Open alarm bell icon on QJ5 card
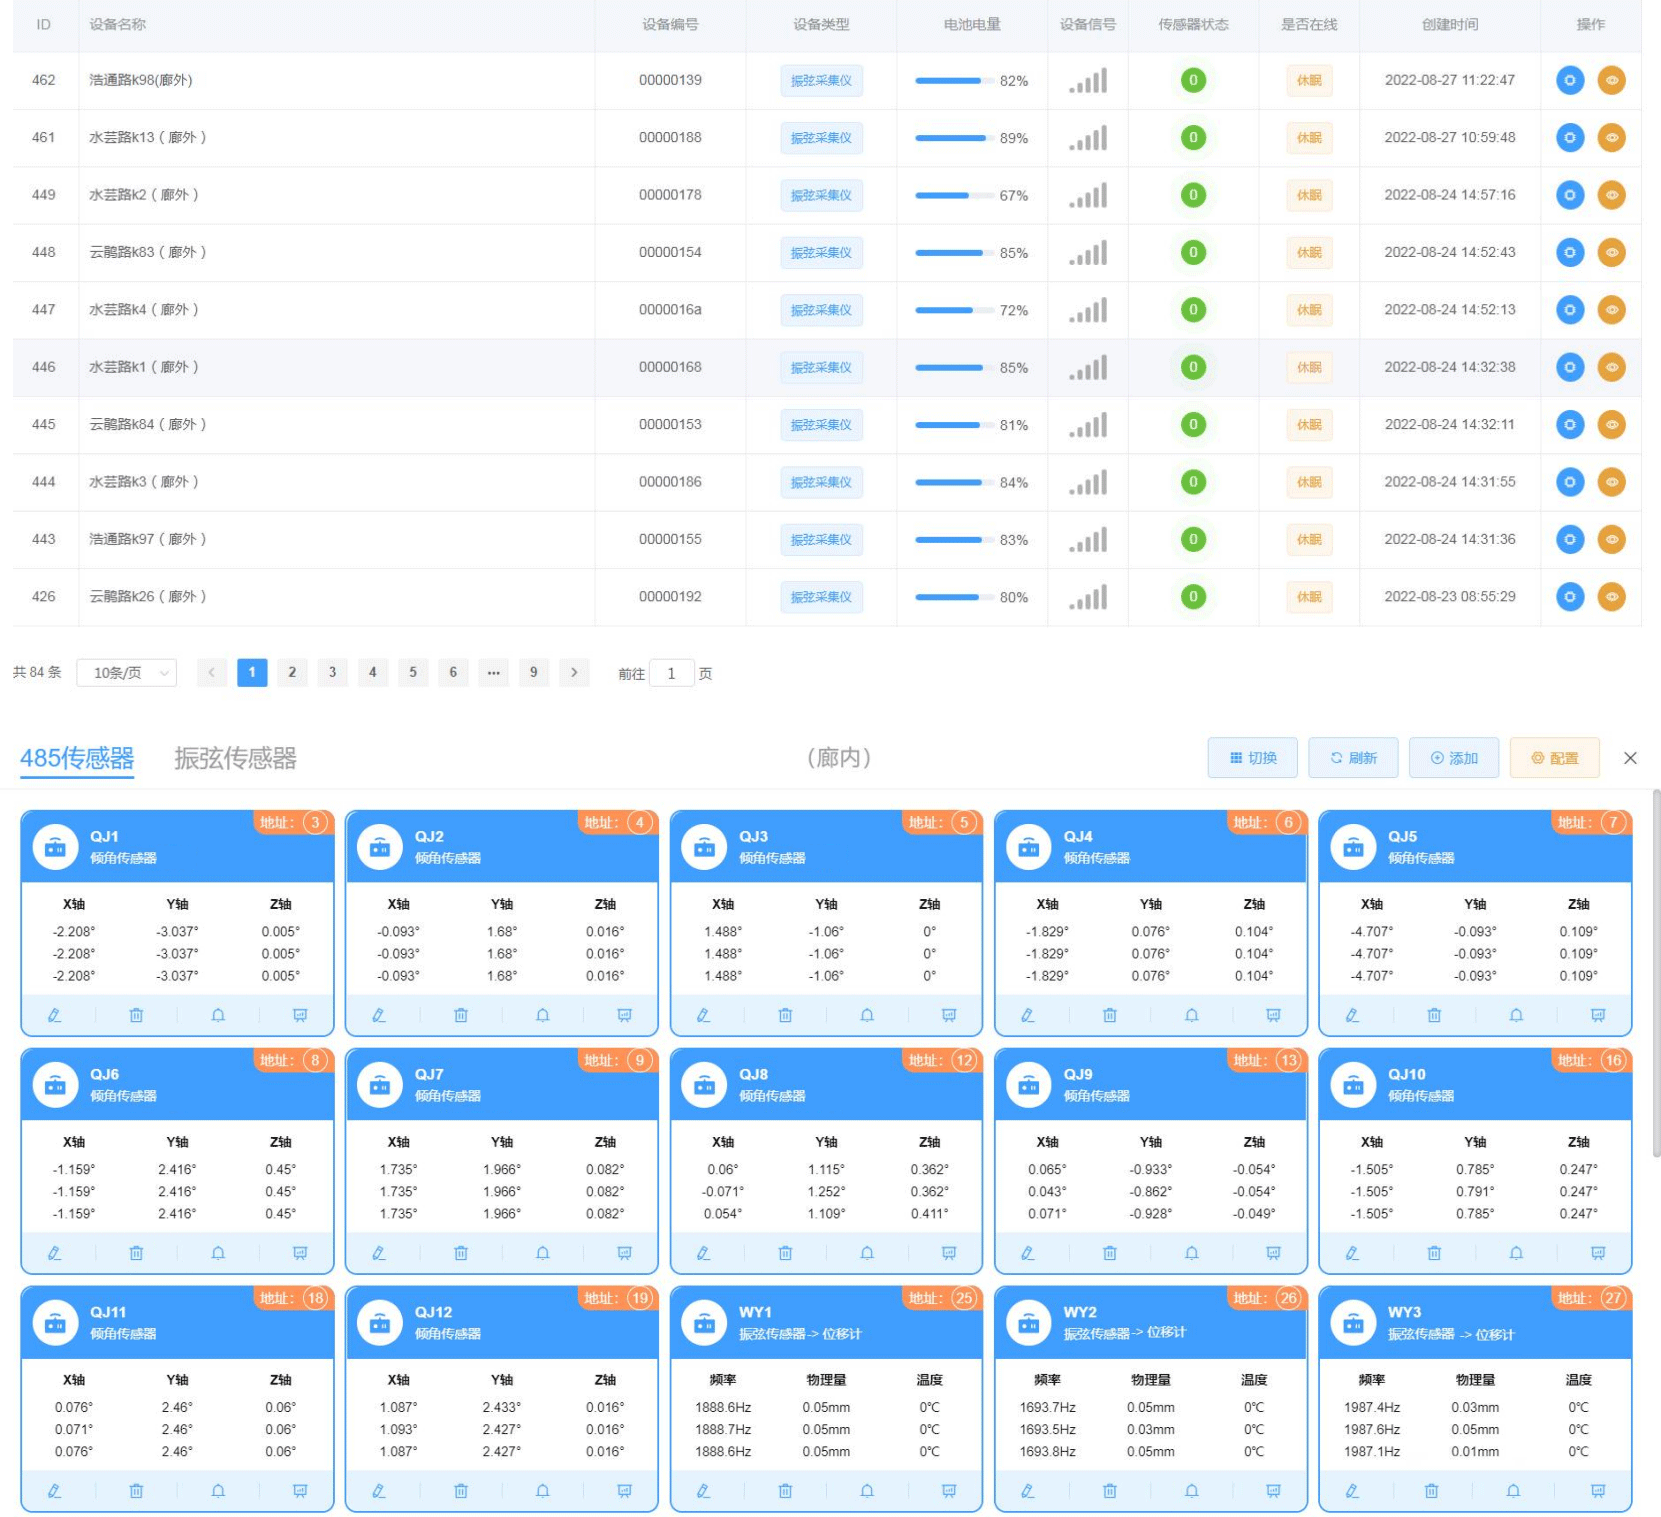This screenshot has height=1517, width=1661. [1516, 1015]
